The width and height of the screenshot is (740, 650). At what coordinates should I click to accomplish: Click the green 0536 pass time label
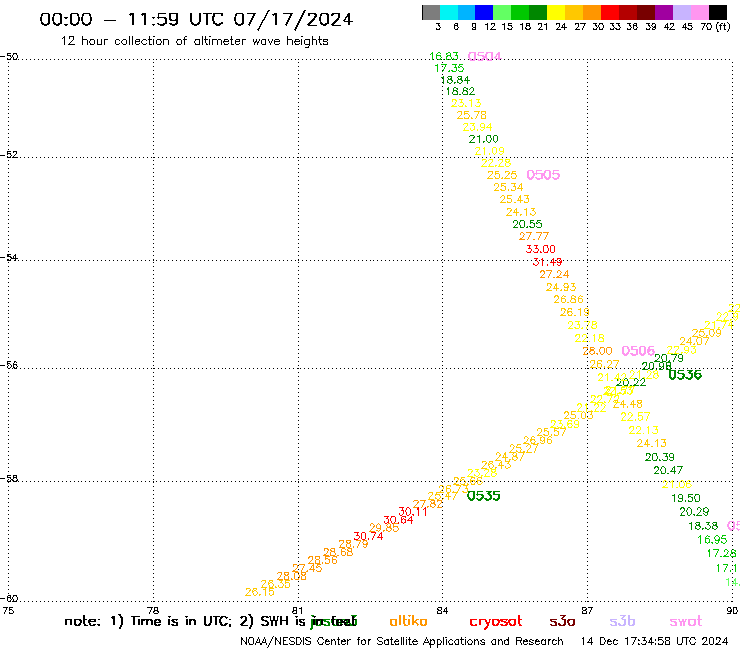point(685,375)
